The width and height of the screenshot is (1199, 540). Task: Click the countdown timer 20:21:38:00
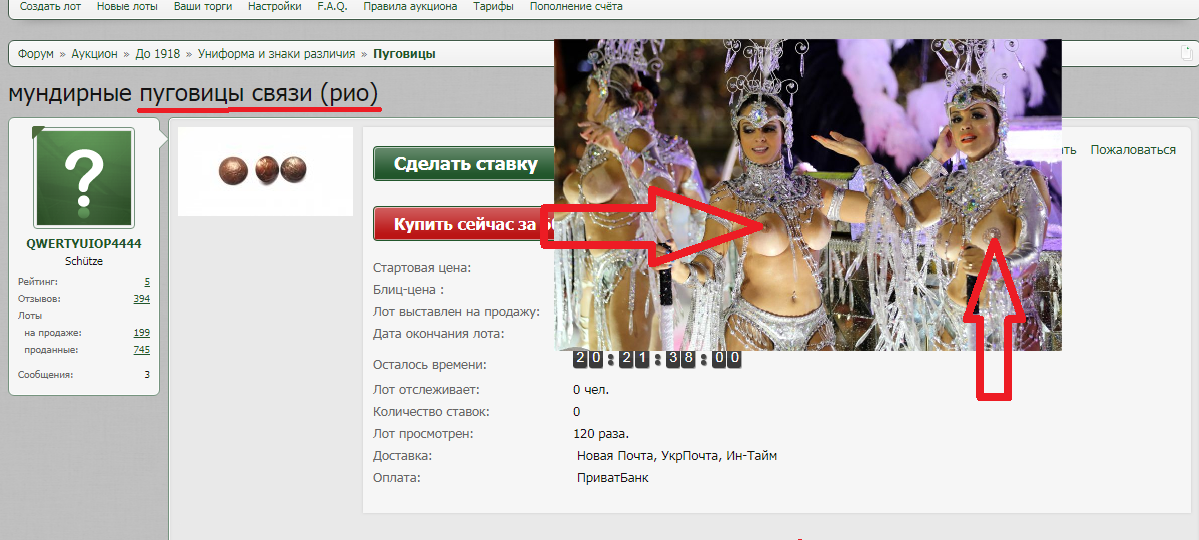657,357
